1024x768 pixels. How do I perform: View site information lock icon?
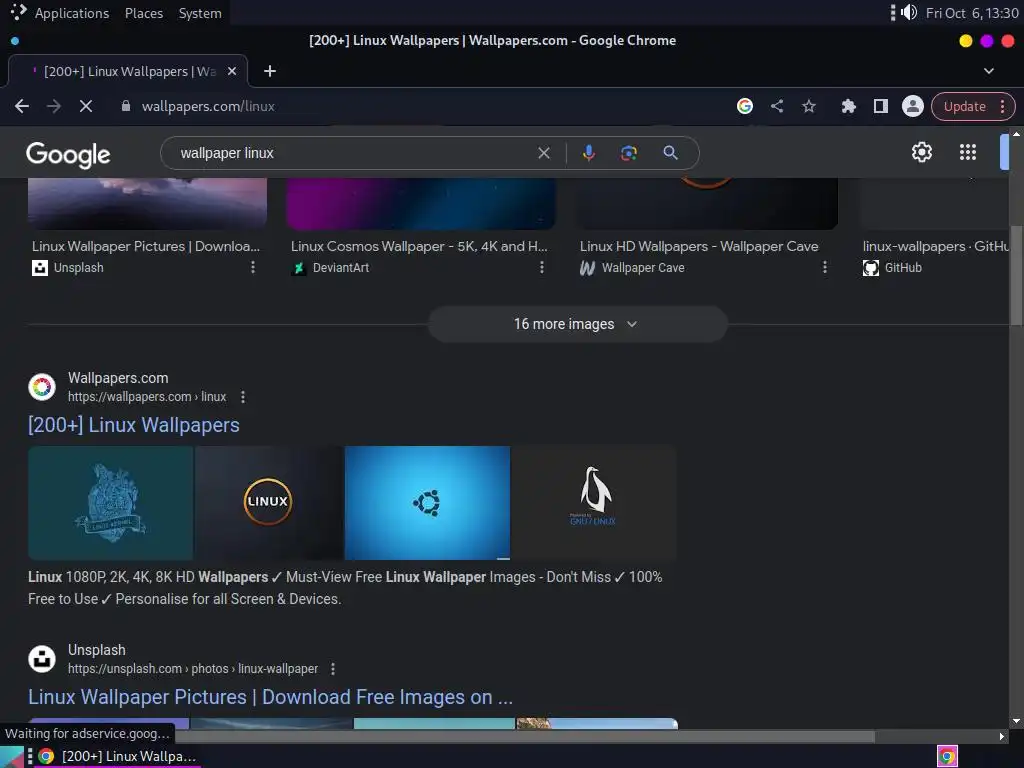(x=126, y=106)
